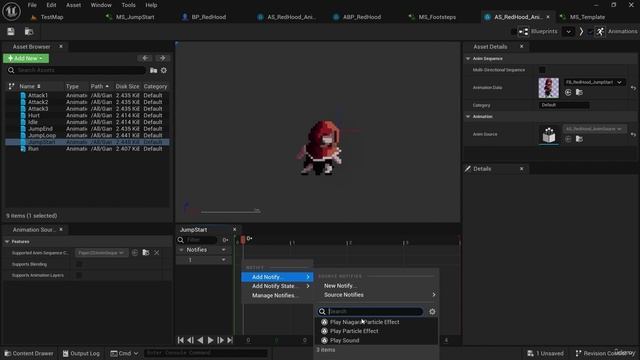The height and width of the screenshot is (360, 640).
Task: Select Add Notify State submenu
Action: coord(278,286)
